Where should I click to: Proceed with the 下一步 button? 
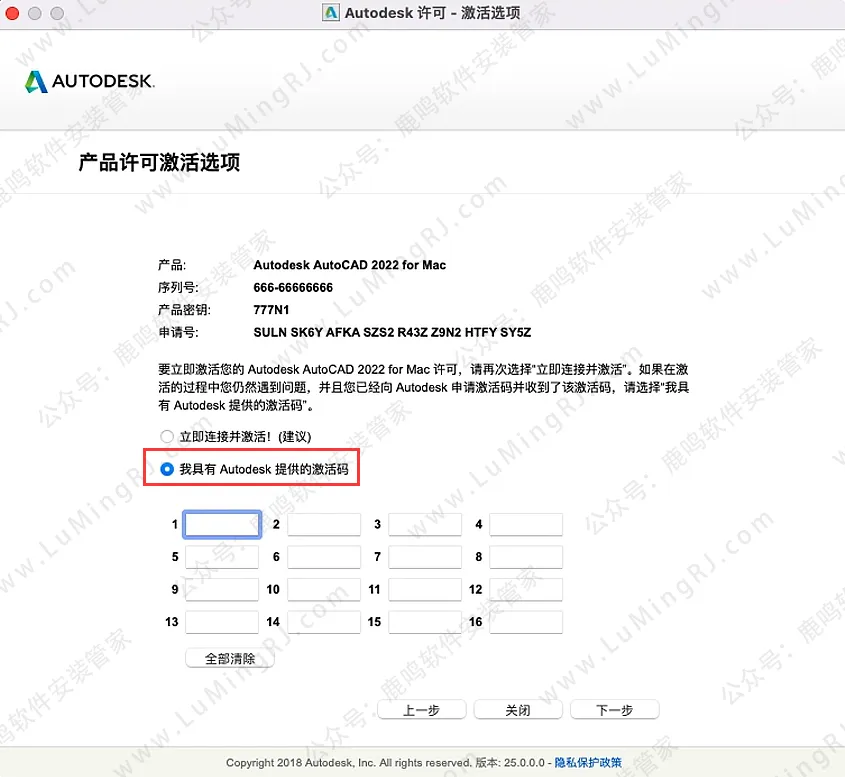click(x=615, y=710)
